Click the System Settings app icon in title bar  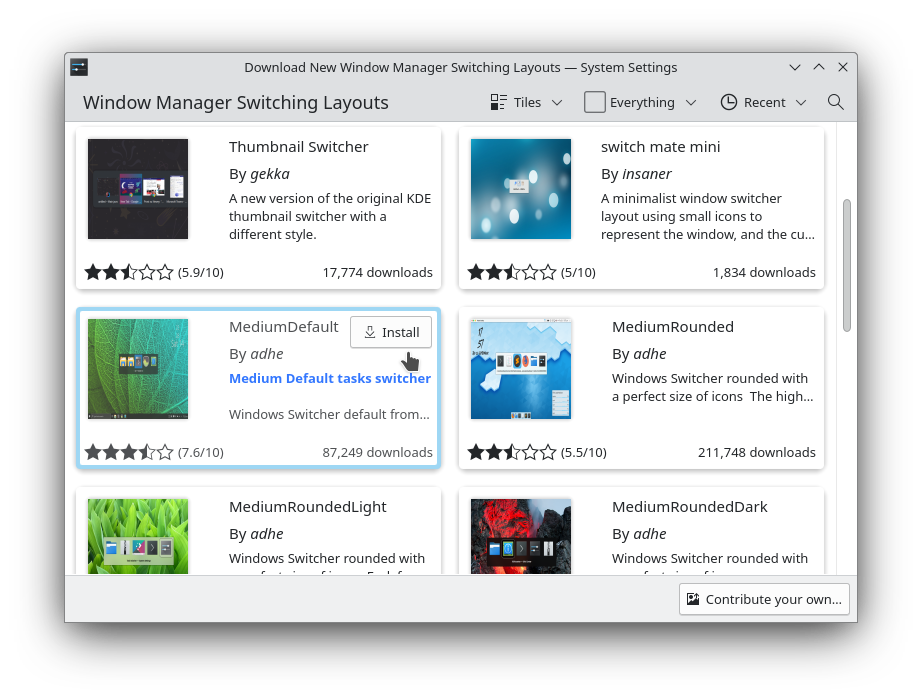click(x=79, y=67)
